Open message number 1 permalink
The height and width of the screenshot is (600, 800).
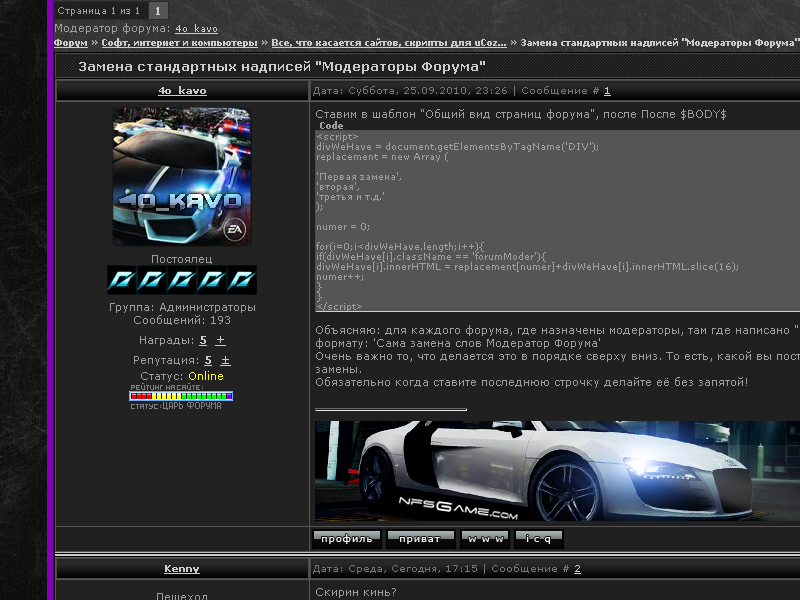click(607, 91)
